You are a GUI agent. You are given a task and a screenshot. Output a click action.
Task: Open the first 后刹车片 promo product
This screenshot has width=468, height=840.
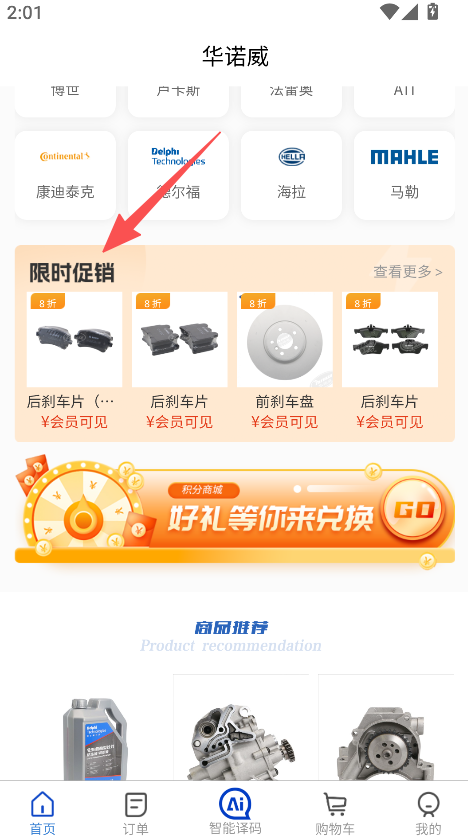coord(74,361)
